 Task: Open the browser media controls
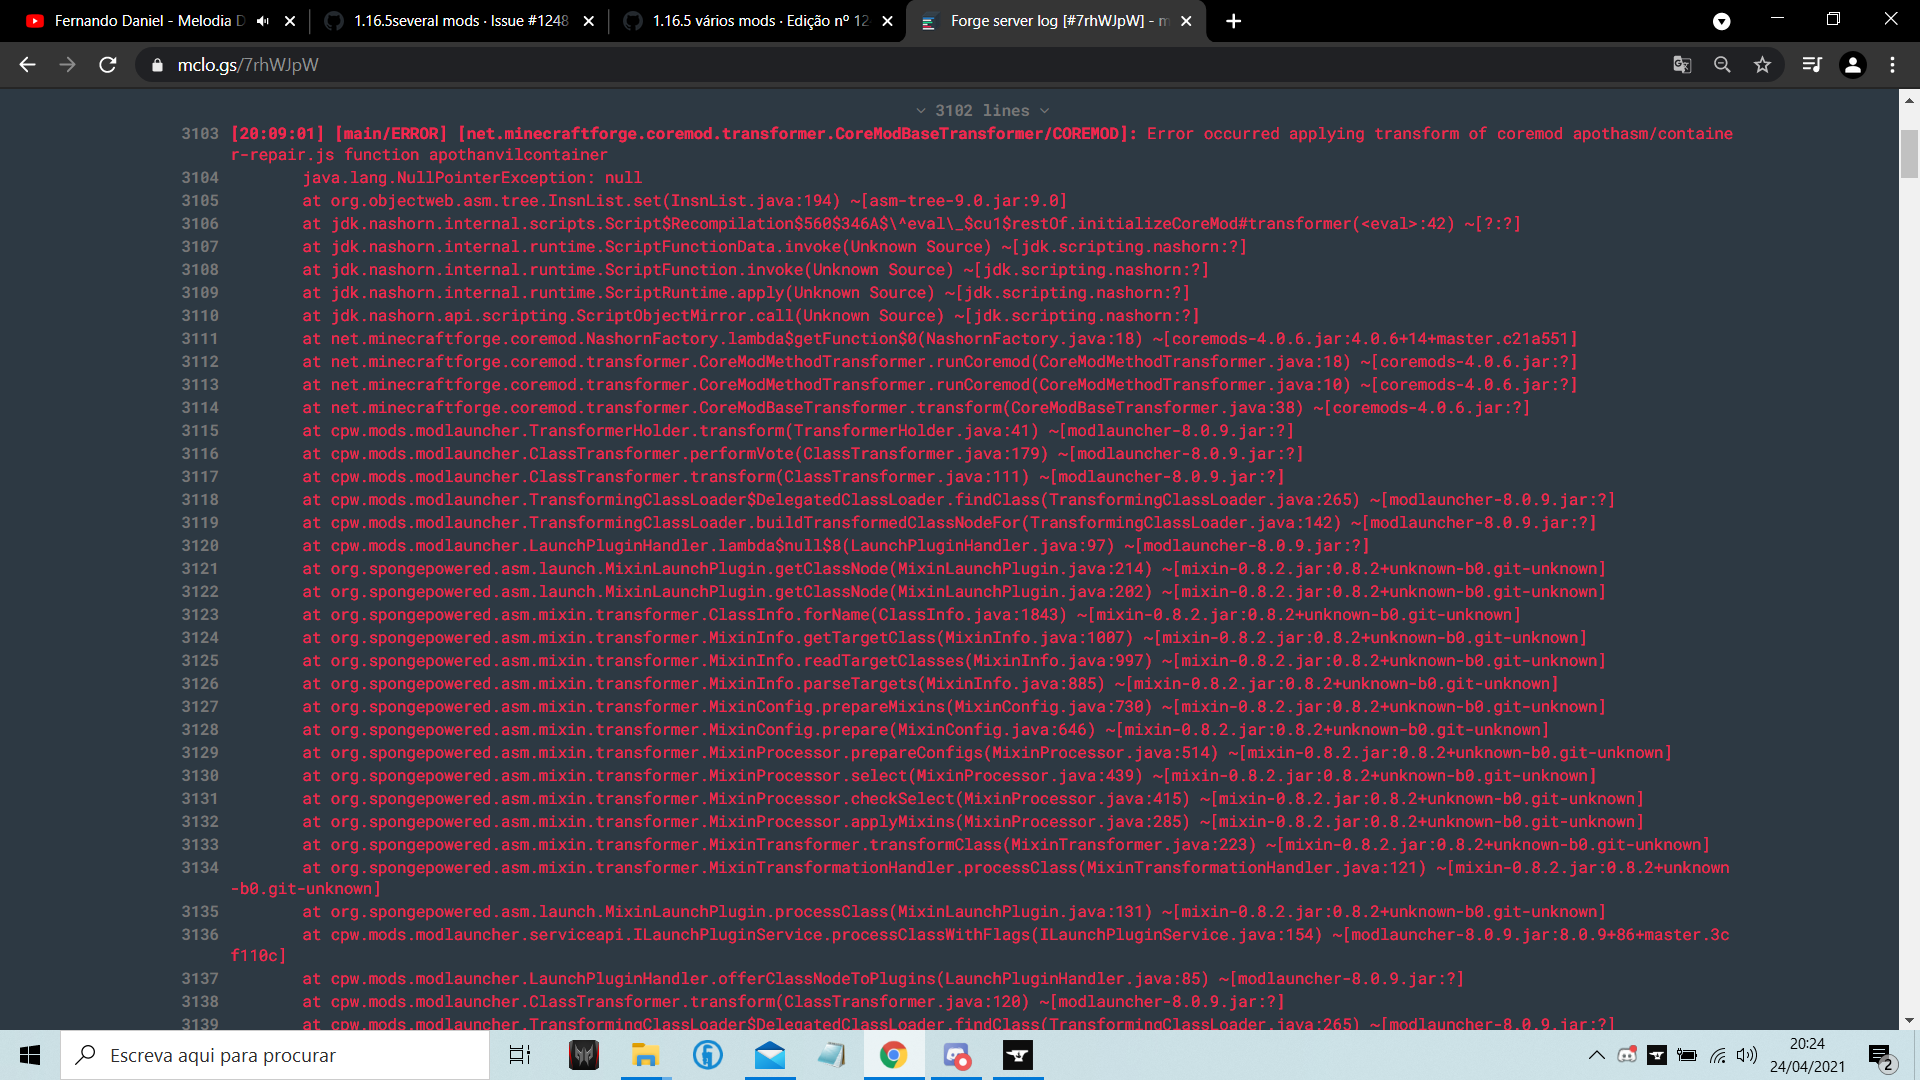point(1812,64)
